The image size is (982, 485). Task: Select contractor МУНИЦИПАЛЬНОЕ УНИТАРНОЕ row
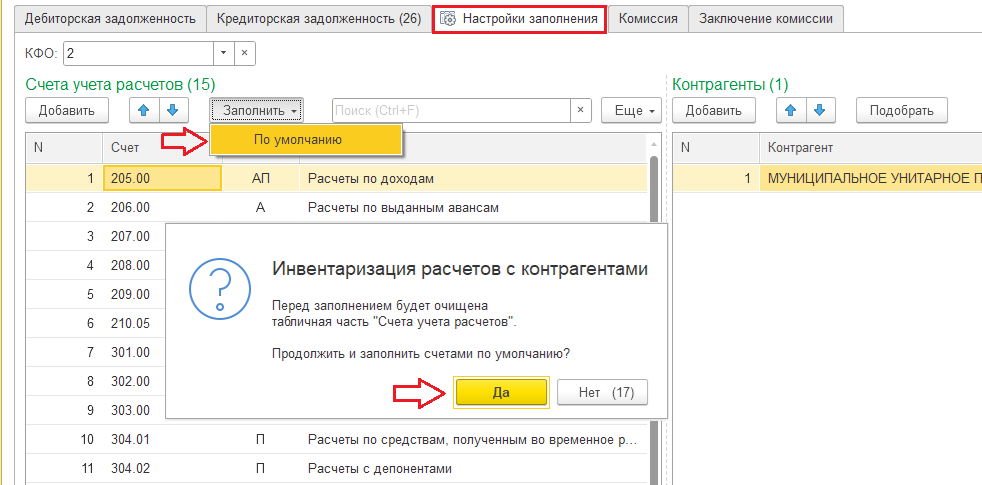coord(827,179)
